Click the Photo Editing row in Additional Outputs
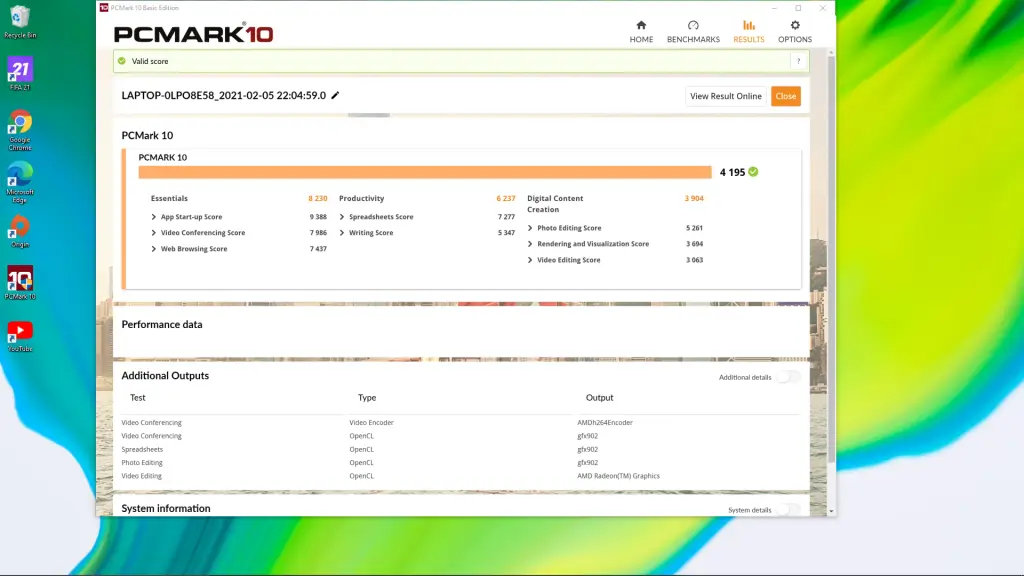 click(461, 462)
